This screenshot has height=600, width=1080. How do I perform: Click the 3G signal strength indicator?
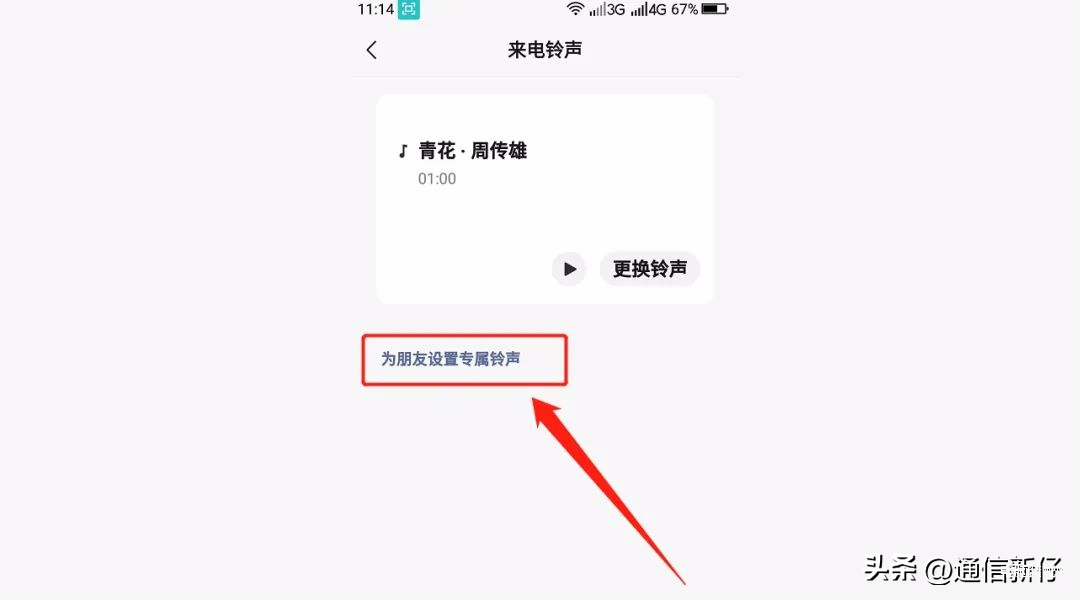607,10
